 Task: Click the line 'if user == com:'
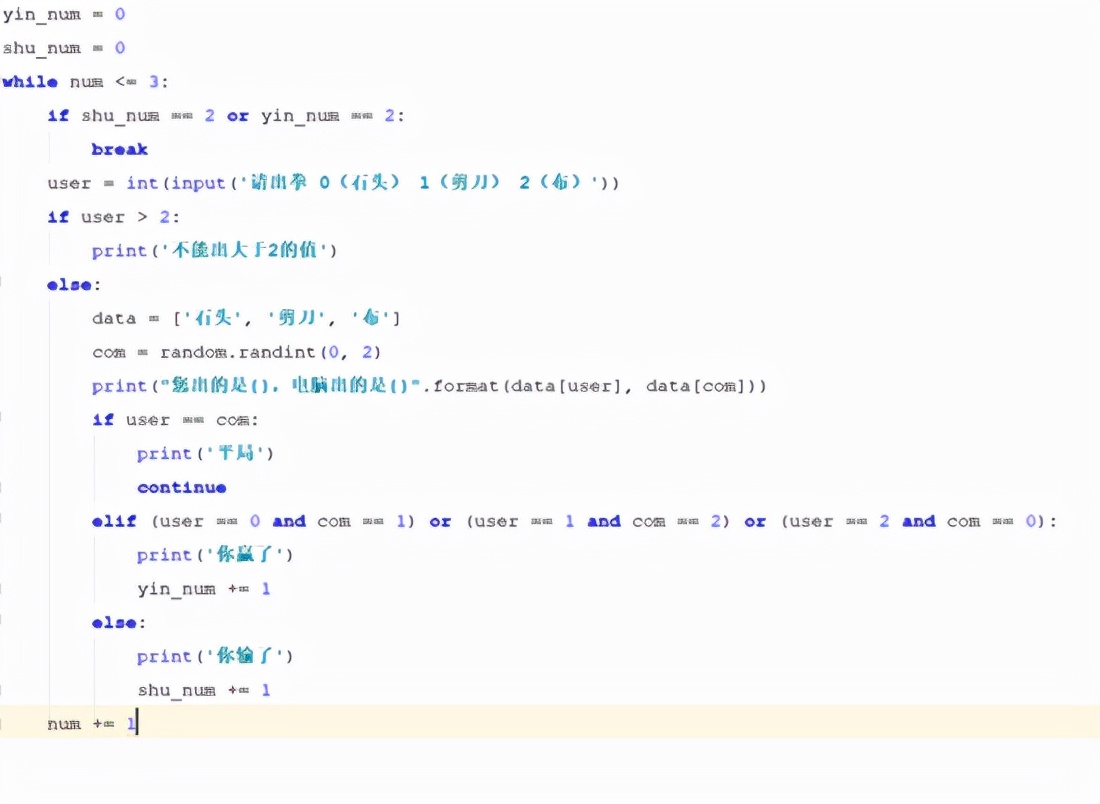pos(175,420)
